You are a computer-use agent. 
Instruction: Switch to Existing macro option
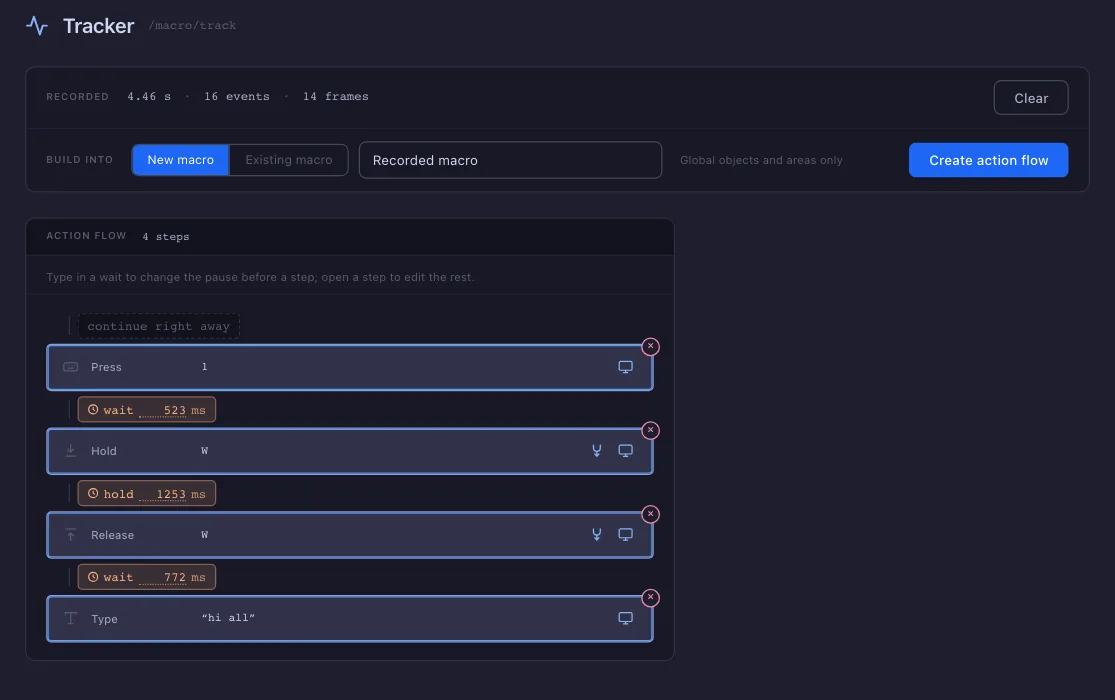click(289, 160)
